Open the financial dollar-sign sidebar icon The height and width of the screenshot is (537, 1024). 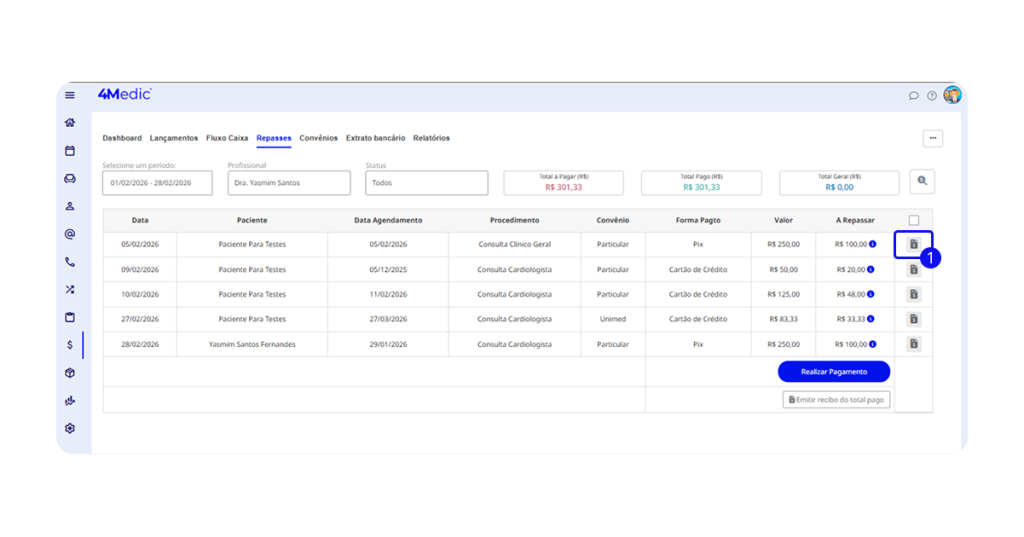(70, 345)
